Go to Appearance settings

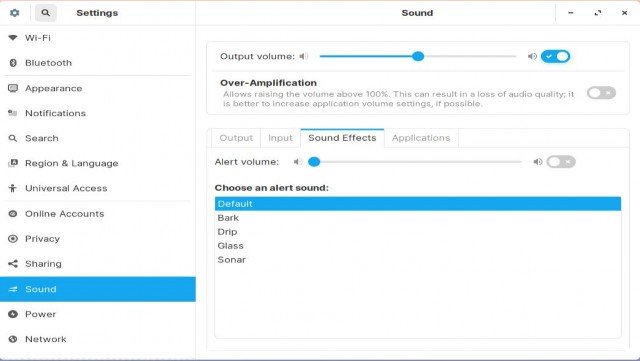click(98, 88)
